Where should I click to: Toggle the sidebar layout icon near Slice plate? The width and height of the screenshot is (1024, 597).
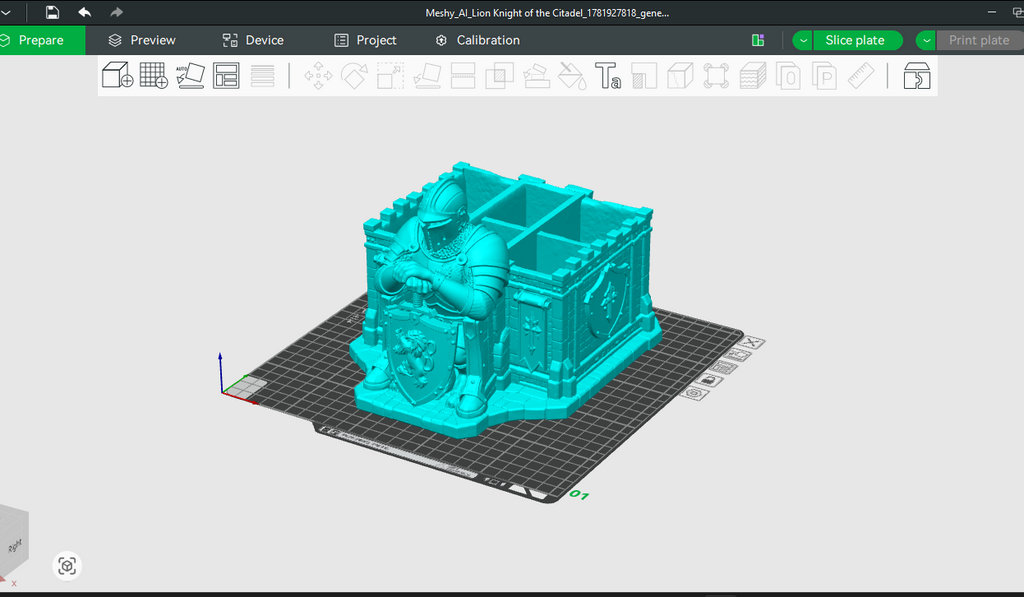pyautogui.click(x=758, y=40)
